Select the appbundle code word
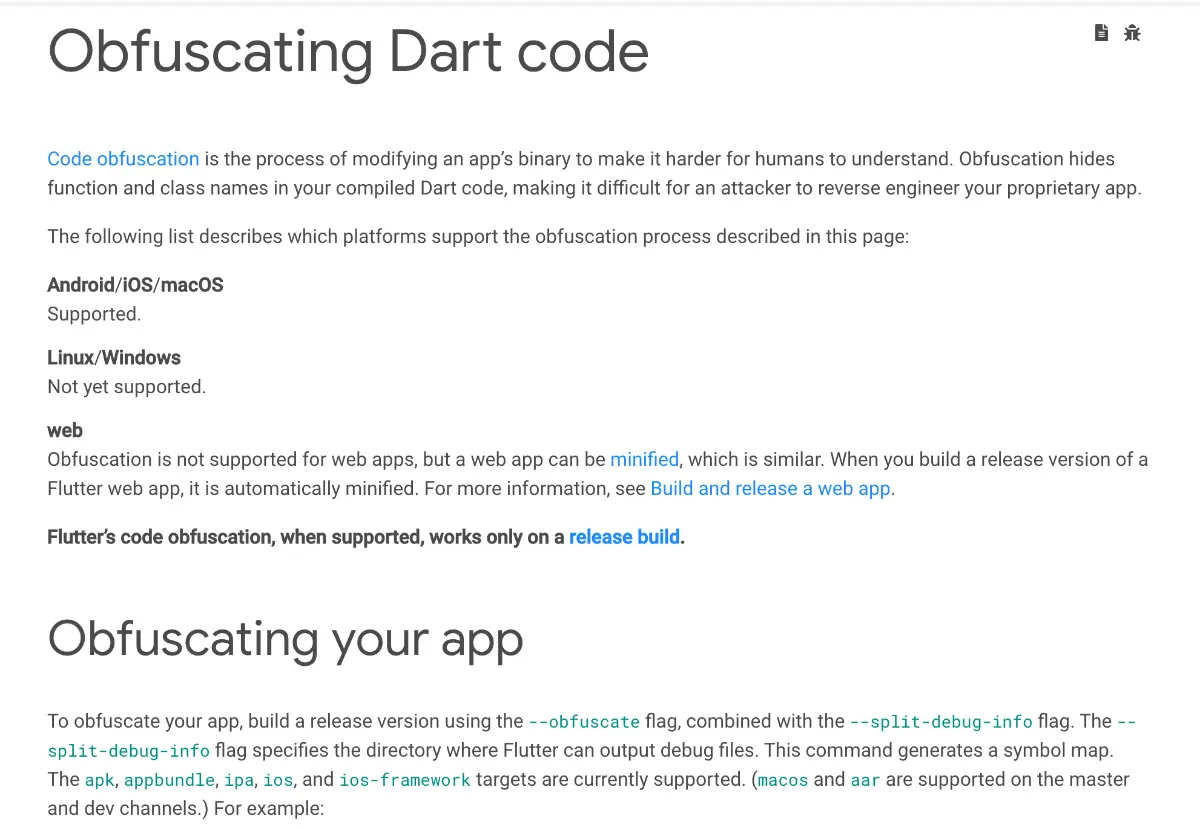Viewport: 1200px width, 830px height. [x=169, y=780]
